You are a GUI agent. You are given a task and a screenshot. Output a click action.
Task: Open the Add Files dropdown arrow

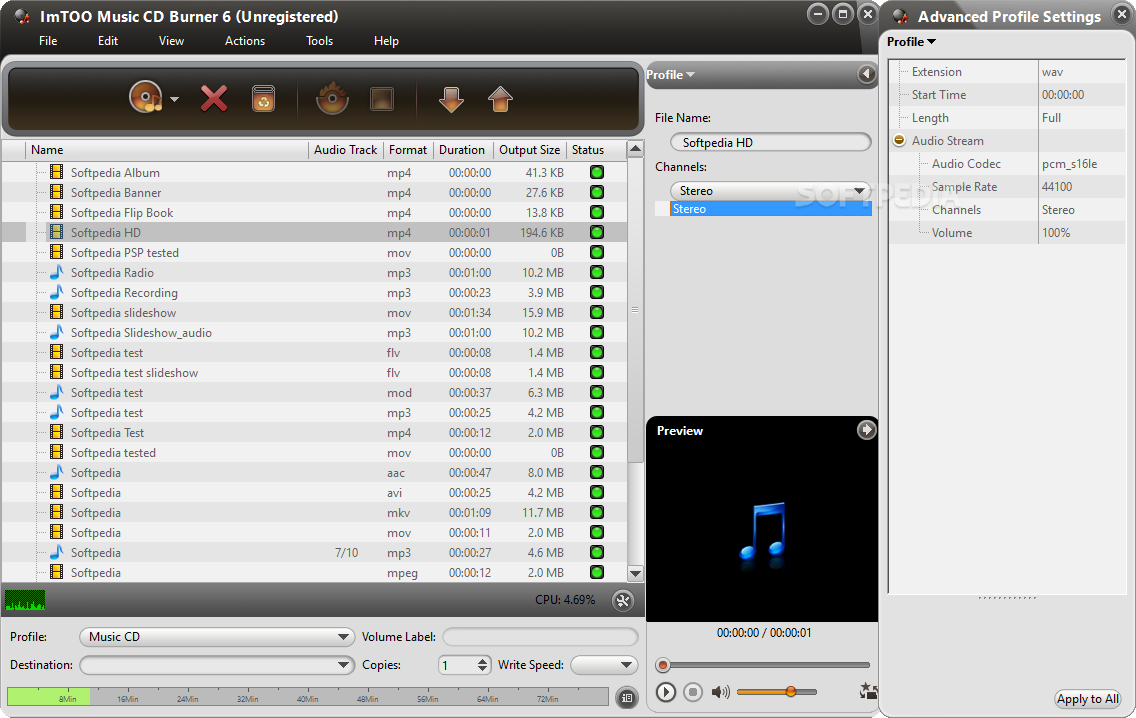(175, 99)
